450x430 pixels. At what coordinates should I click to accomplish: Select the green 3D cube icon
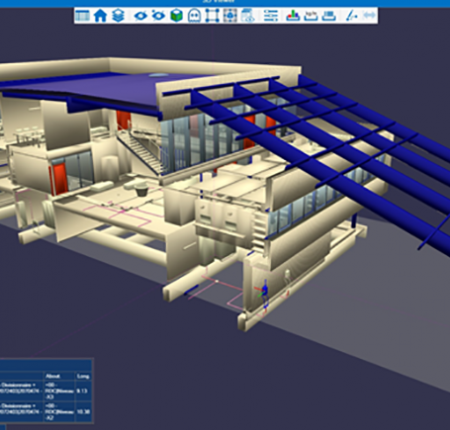point(176,15)
